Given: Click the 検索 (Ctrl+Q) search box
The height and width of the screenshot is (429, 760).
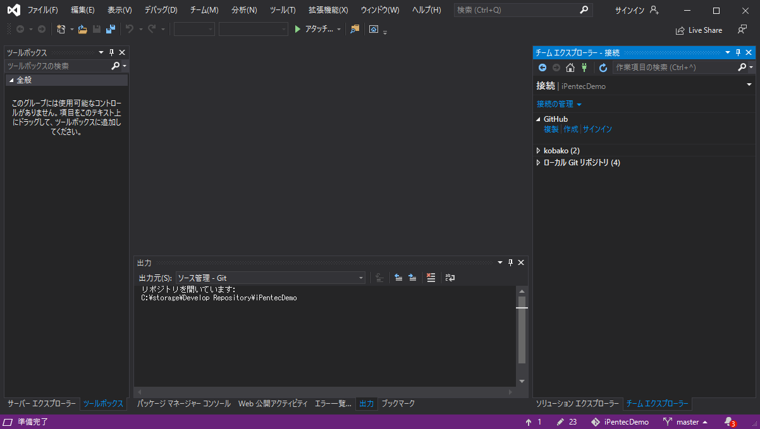Looking at the screenshot, I should pyautogui.click(x=522, y=10).
